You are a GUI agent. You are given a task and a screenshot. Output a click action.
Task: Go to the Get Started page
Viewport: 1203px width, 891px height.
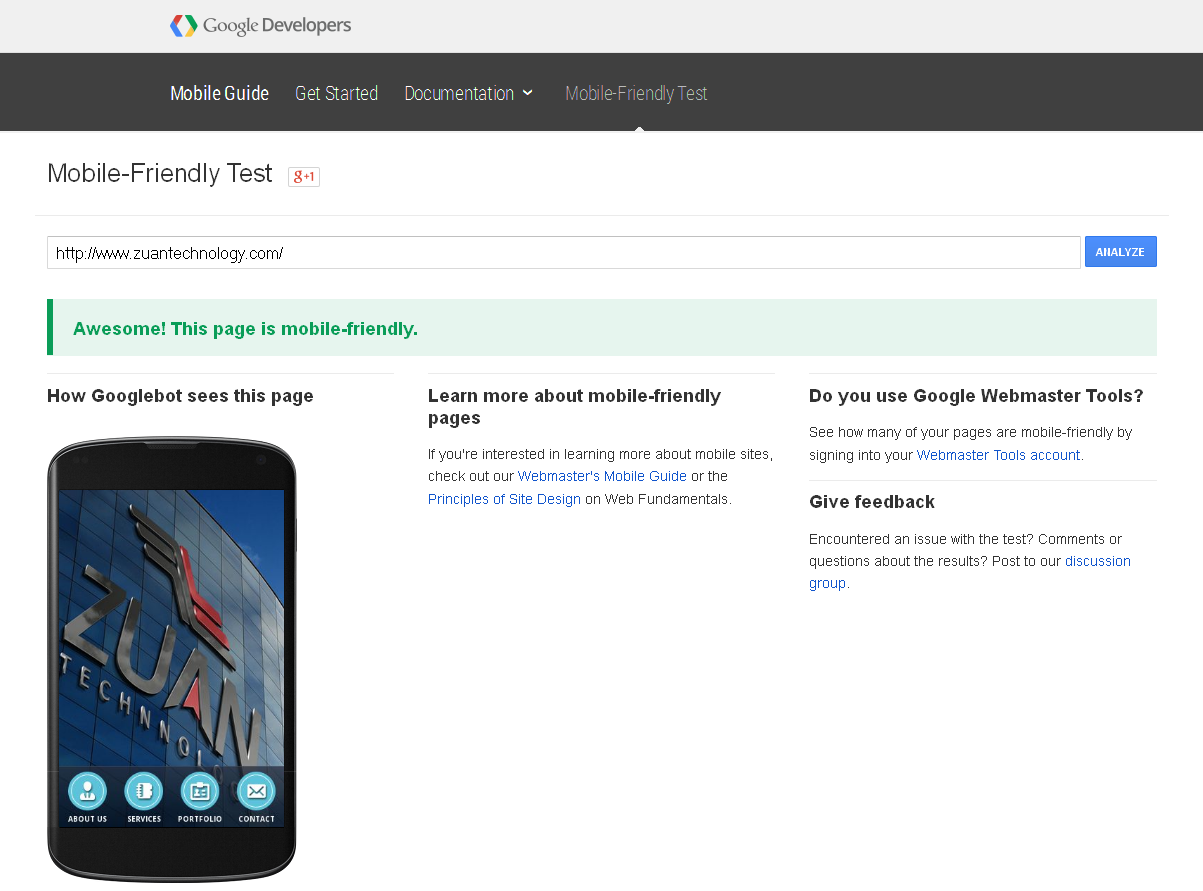pyautogui.click(x=336, y=93)
